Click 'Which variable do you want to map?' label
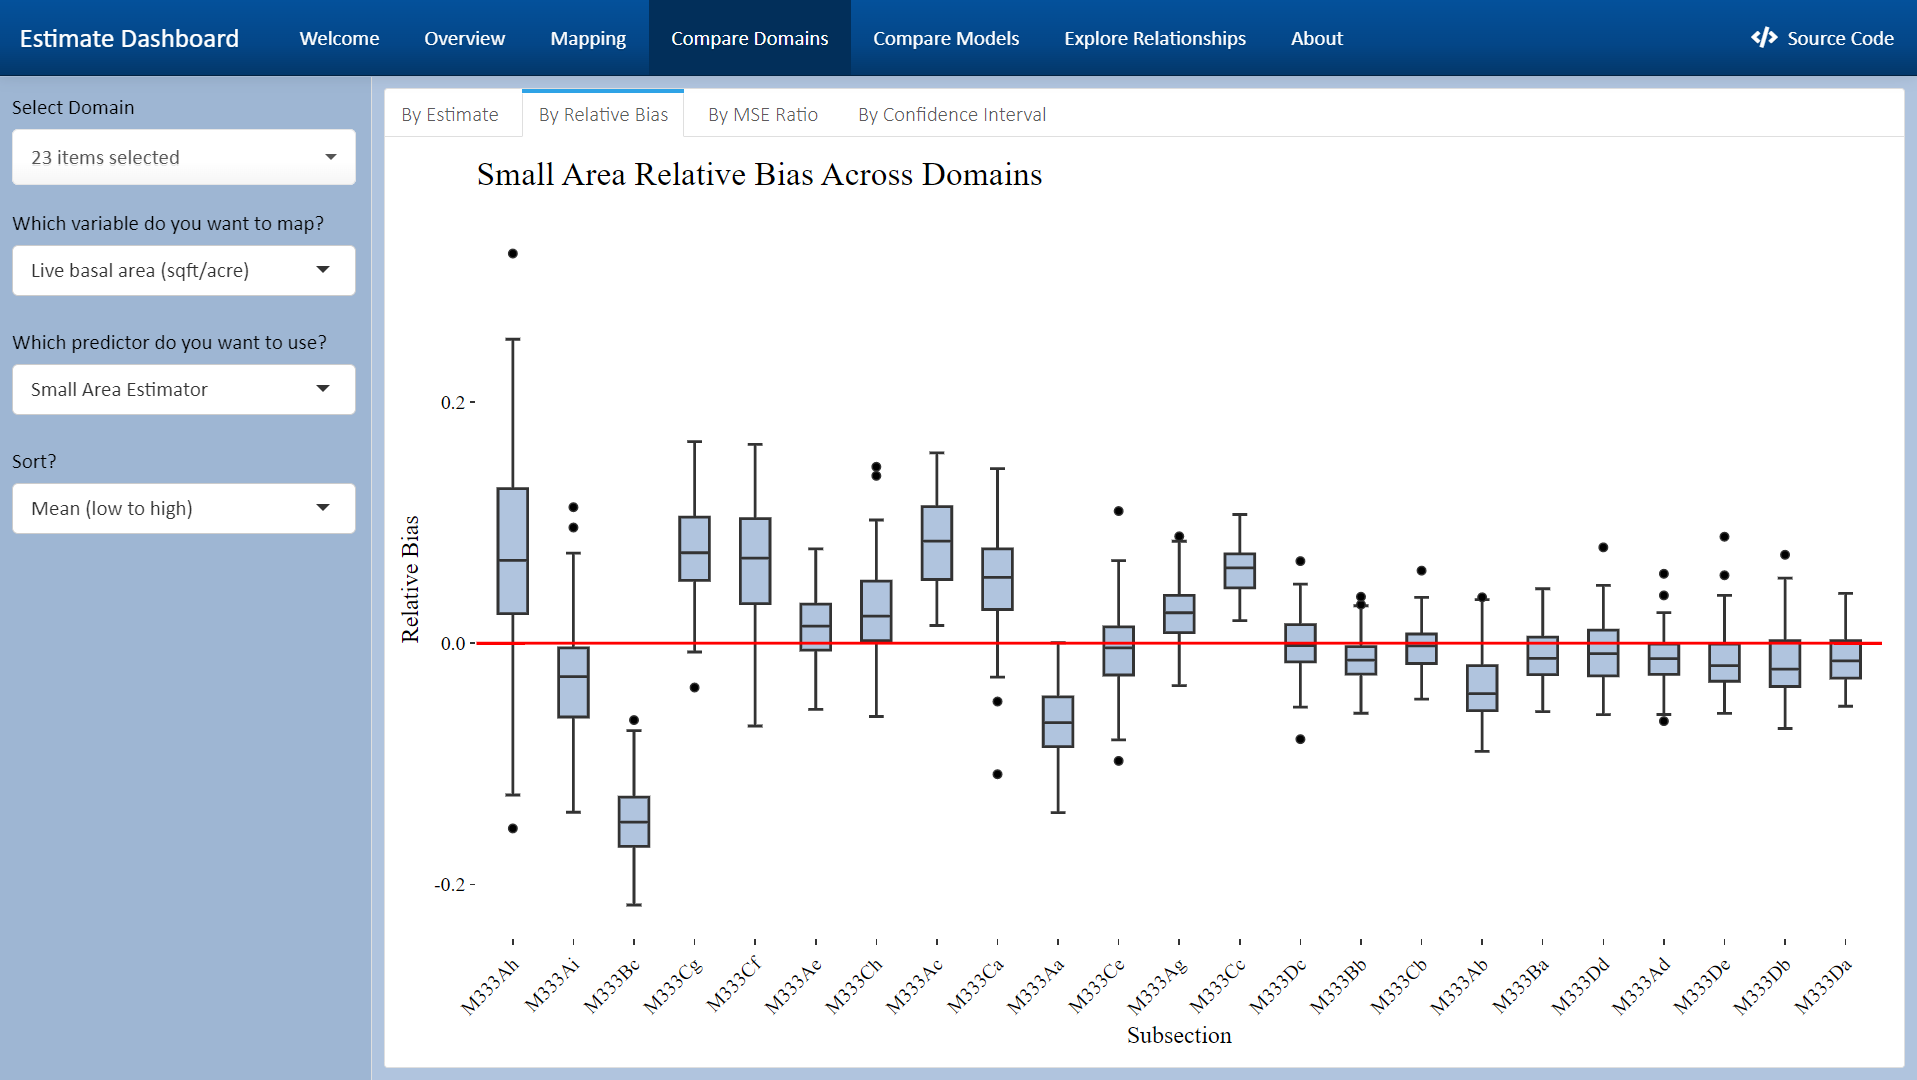 168,223
